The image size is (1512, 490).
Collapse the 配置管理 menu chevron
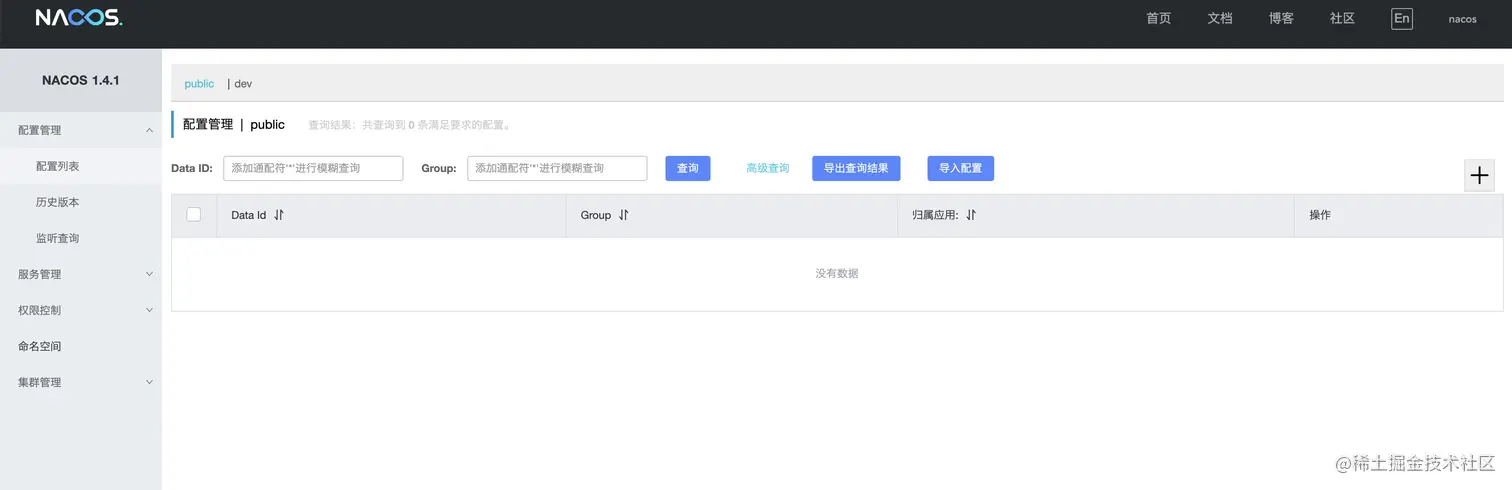(149, 130)
